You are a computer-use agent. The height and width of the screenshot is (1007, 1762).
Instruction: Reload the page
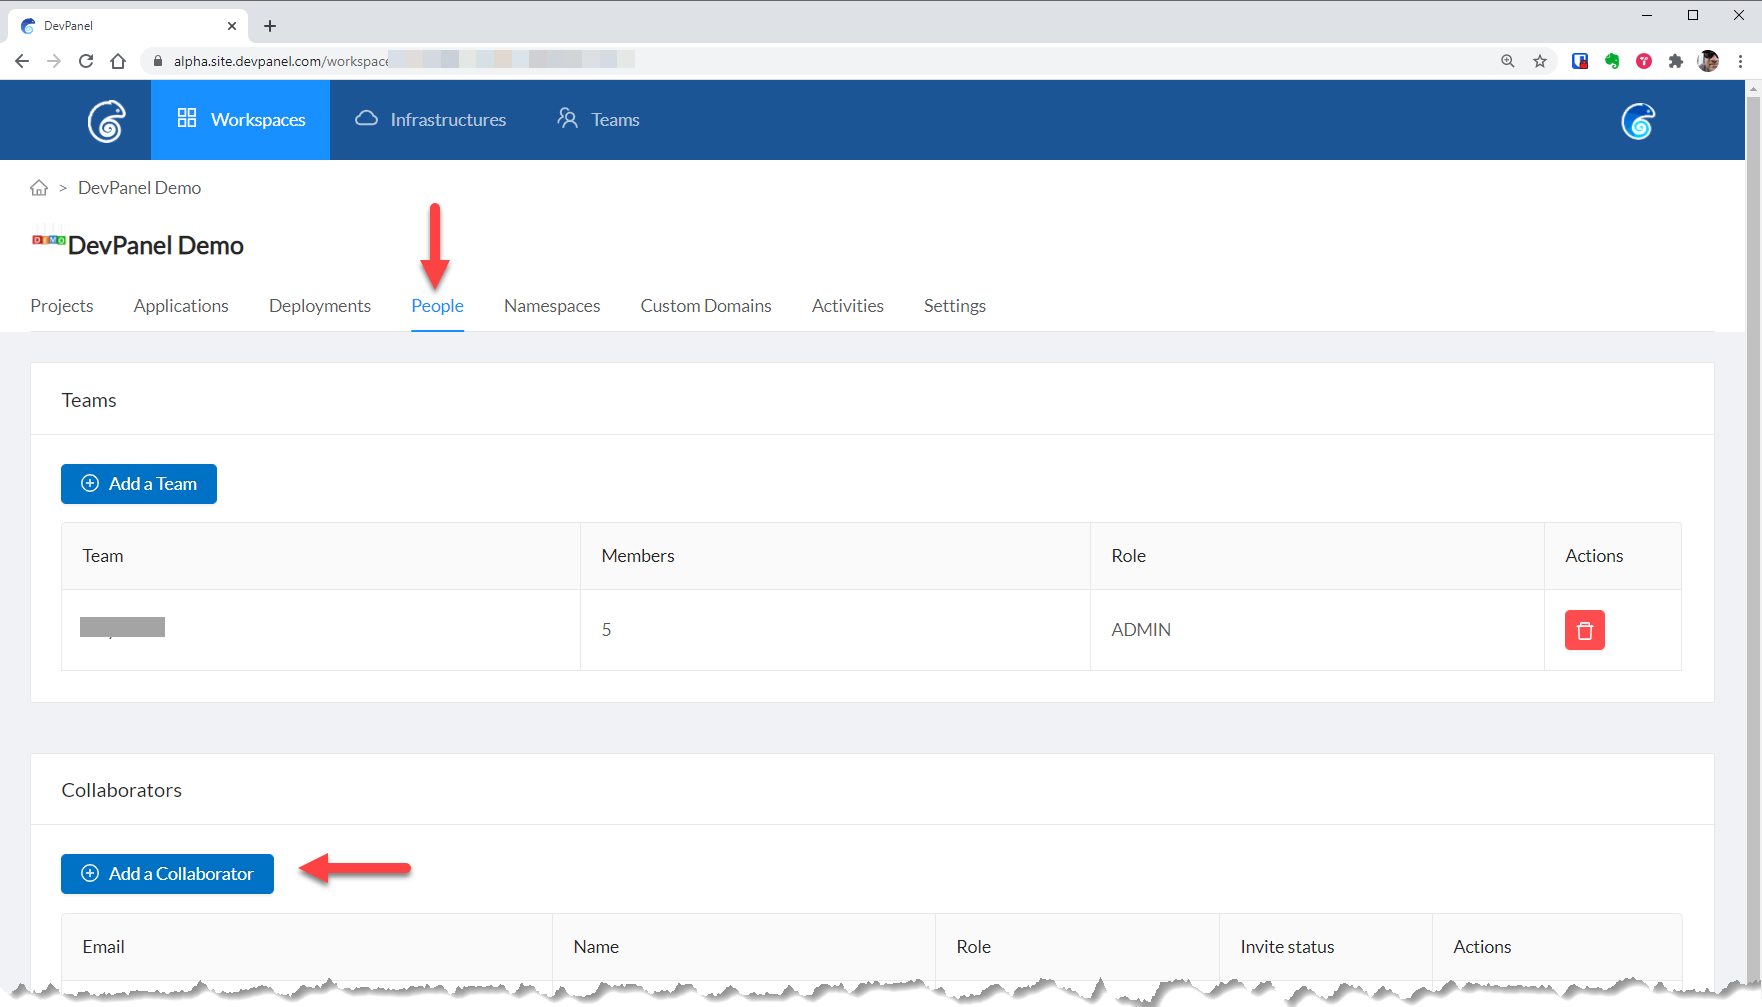click(x=86, y=61)
